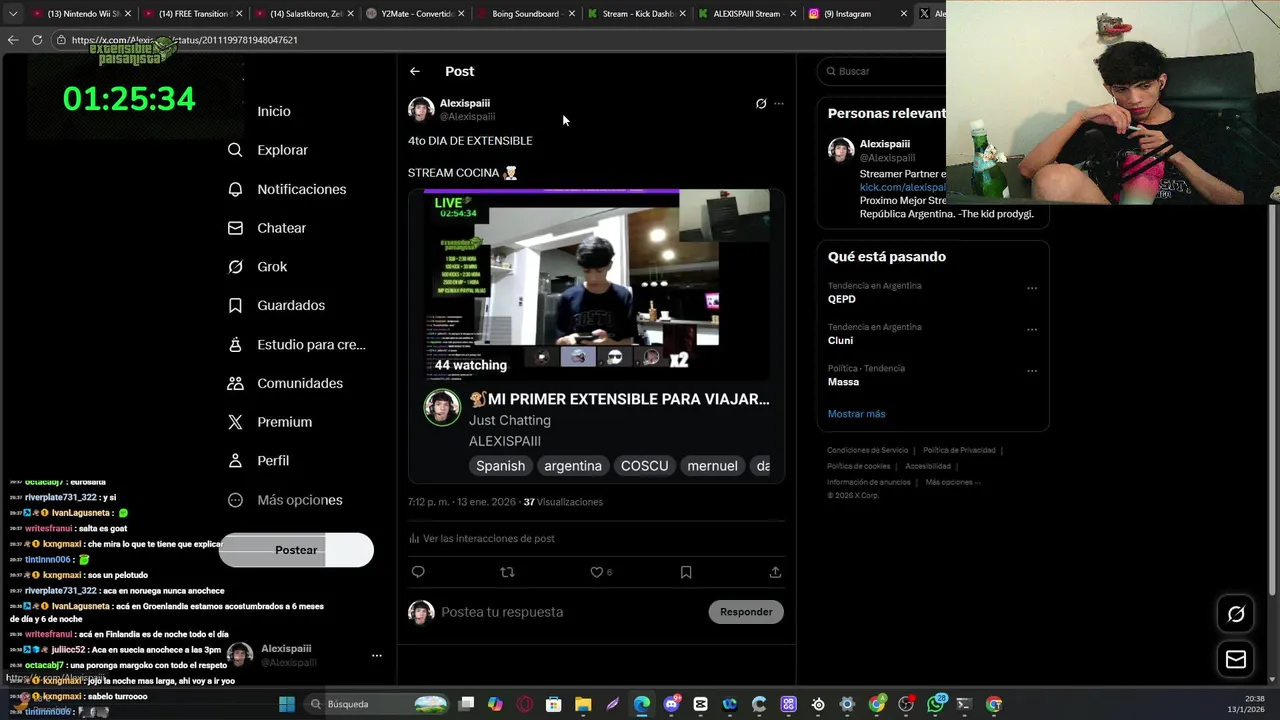Open the floating messages envelope button

(x=1236, y=659)
